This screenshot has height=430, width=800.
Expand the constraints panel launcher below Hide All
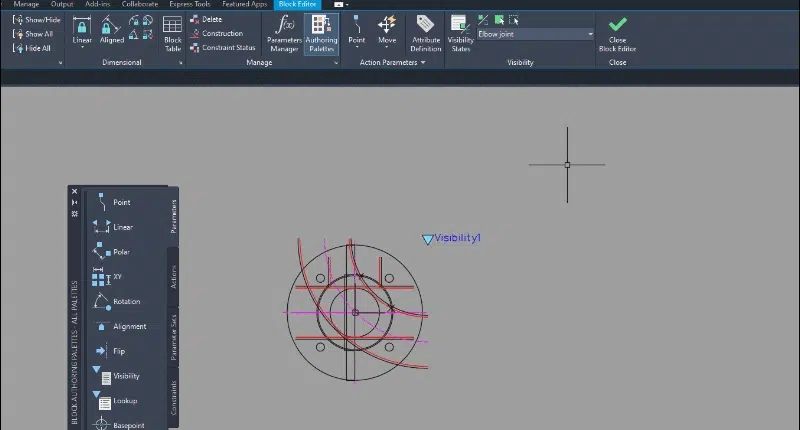[x=60, y=63]
